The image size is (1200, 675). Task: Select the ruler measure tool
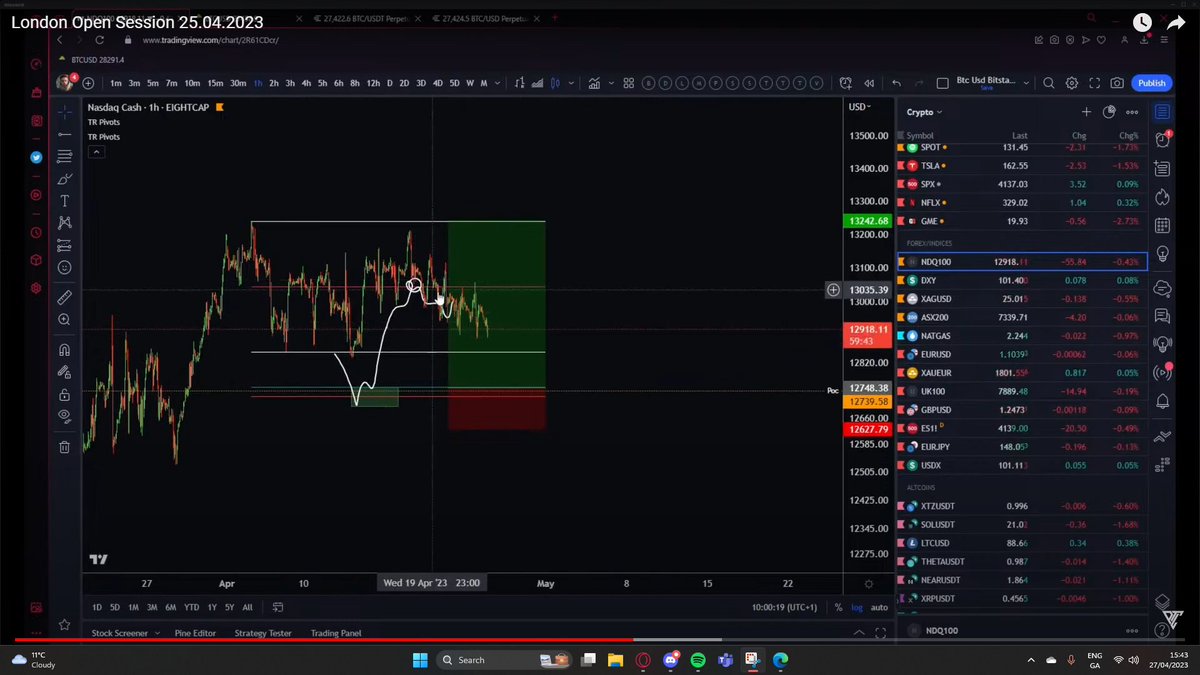(64, 297)
